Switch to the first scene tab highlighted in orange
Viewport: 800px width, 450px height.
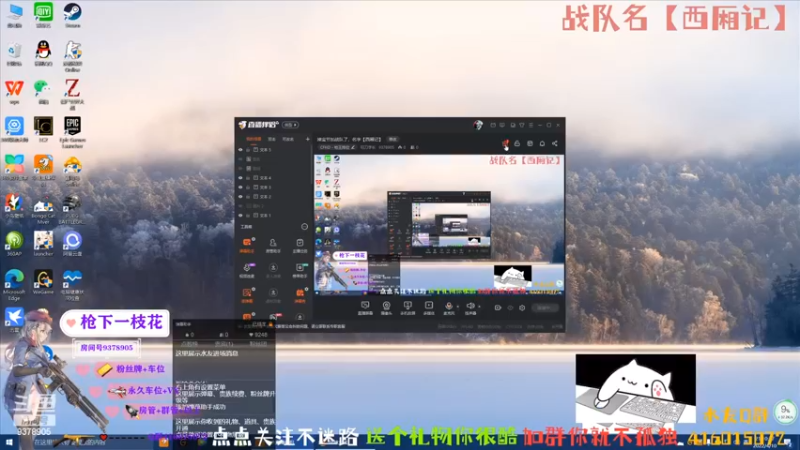click(x=254, y=139)
